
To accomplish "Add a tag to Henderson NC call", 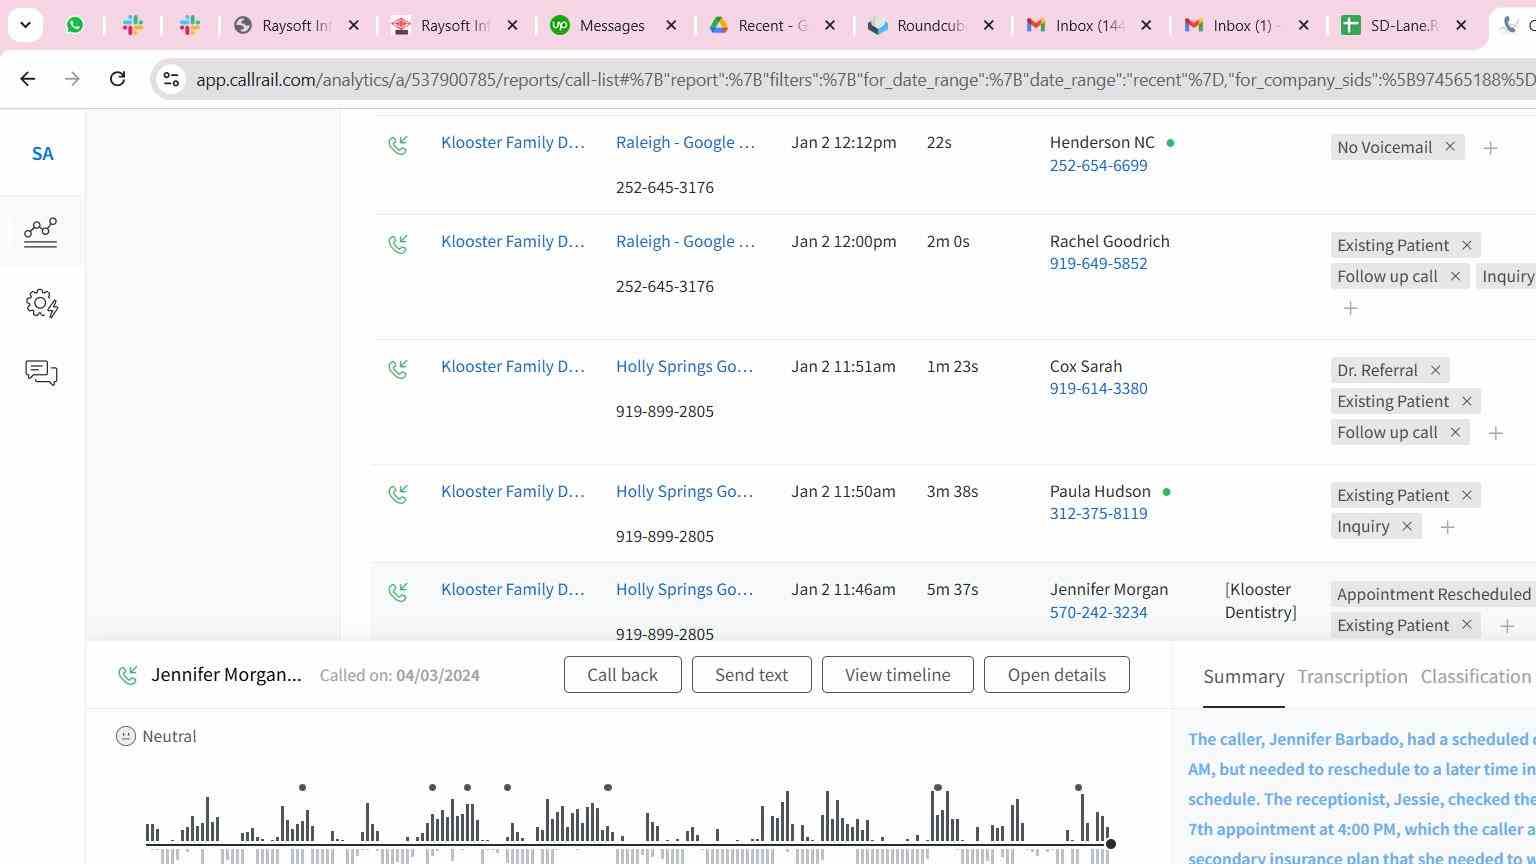I will [x=1490, y=148].
